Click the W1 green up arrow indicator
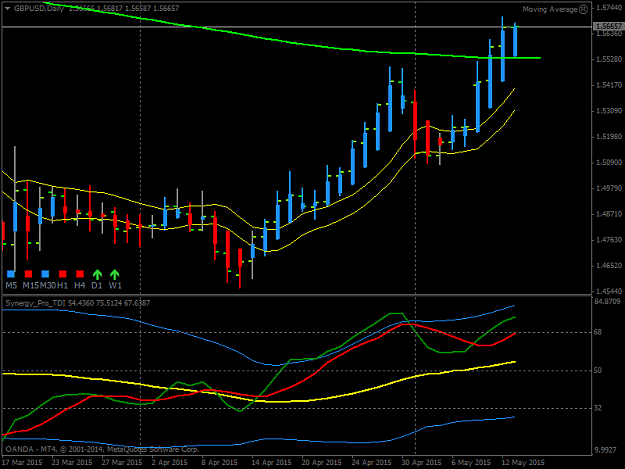The height and width of the screenshot is (469, 625). [115, 274]
